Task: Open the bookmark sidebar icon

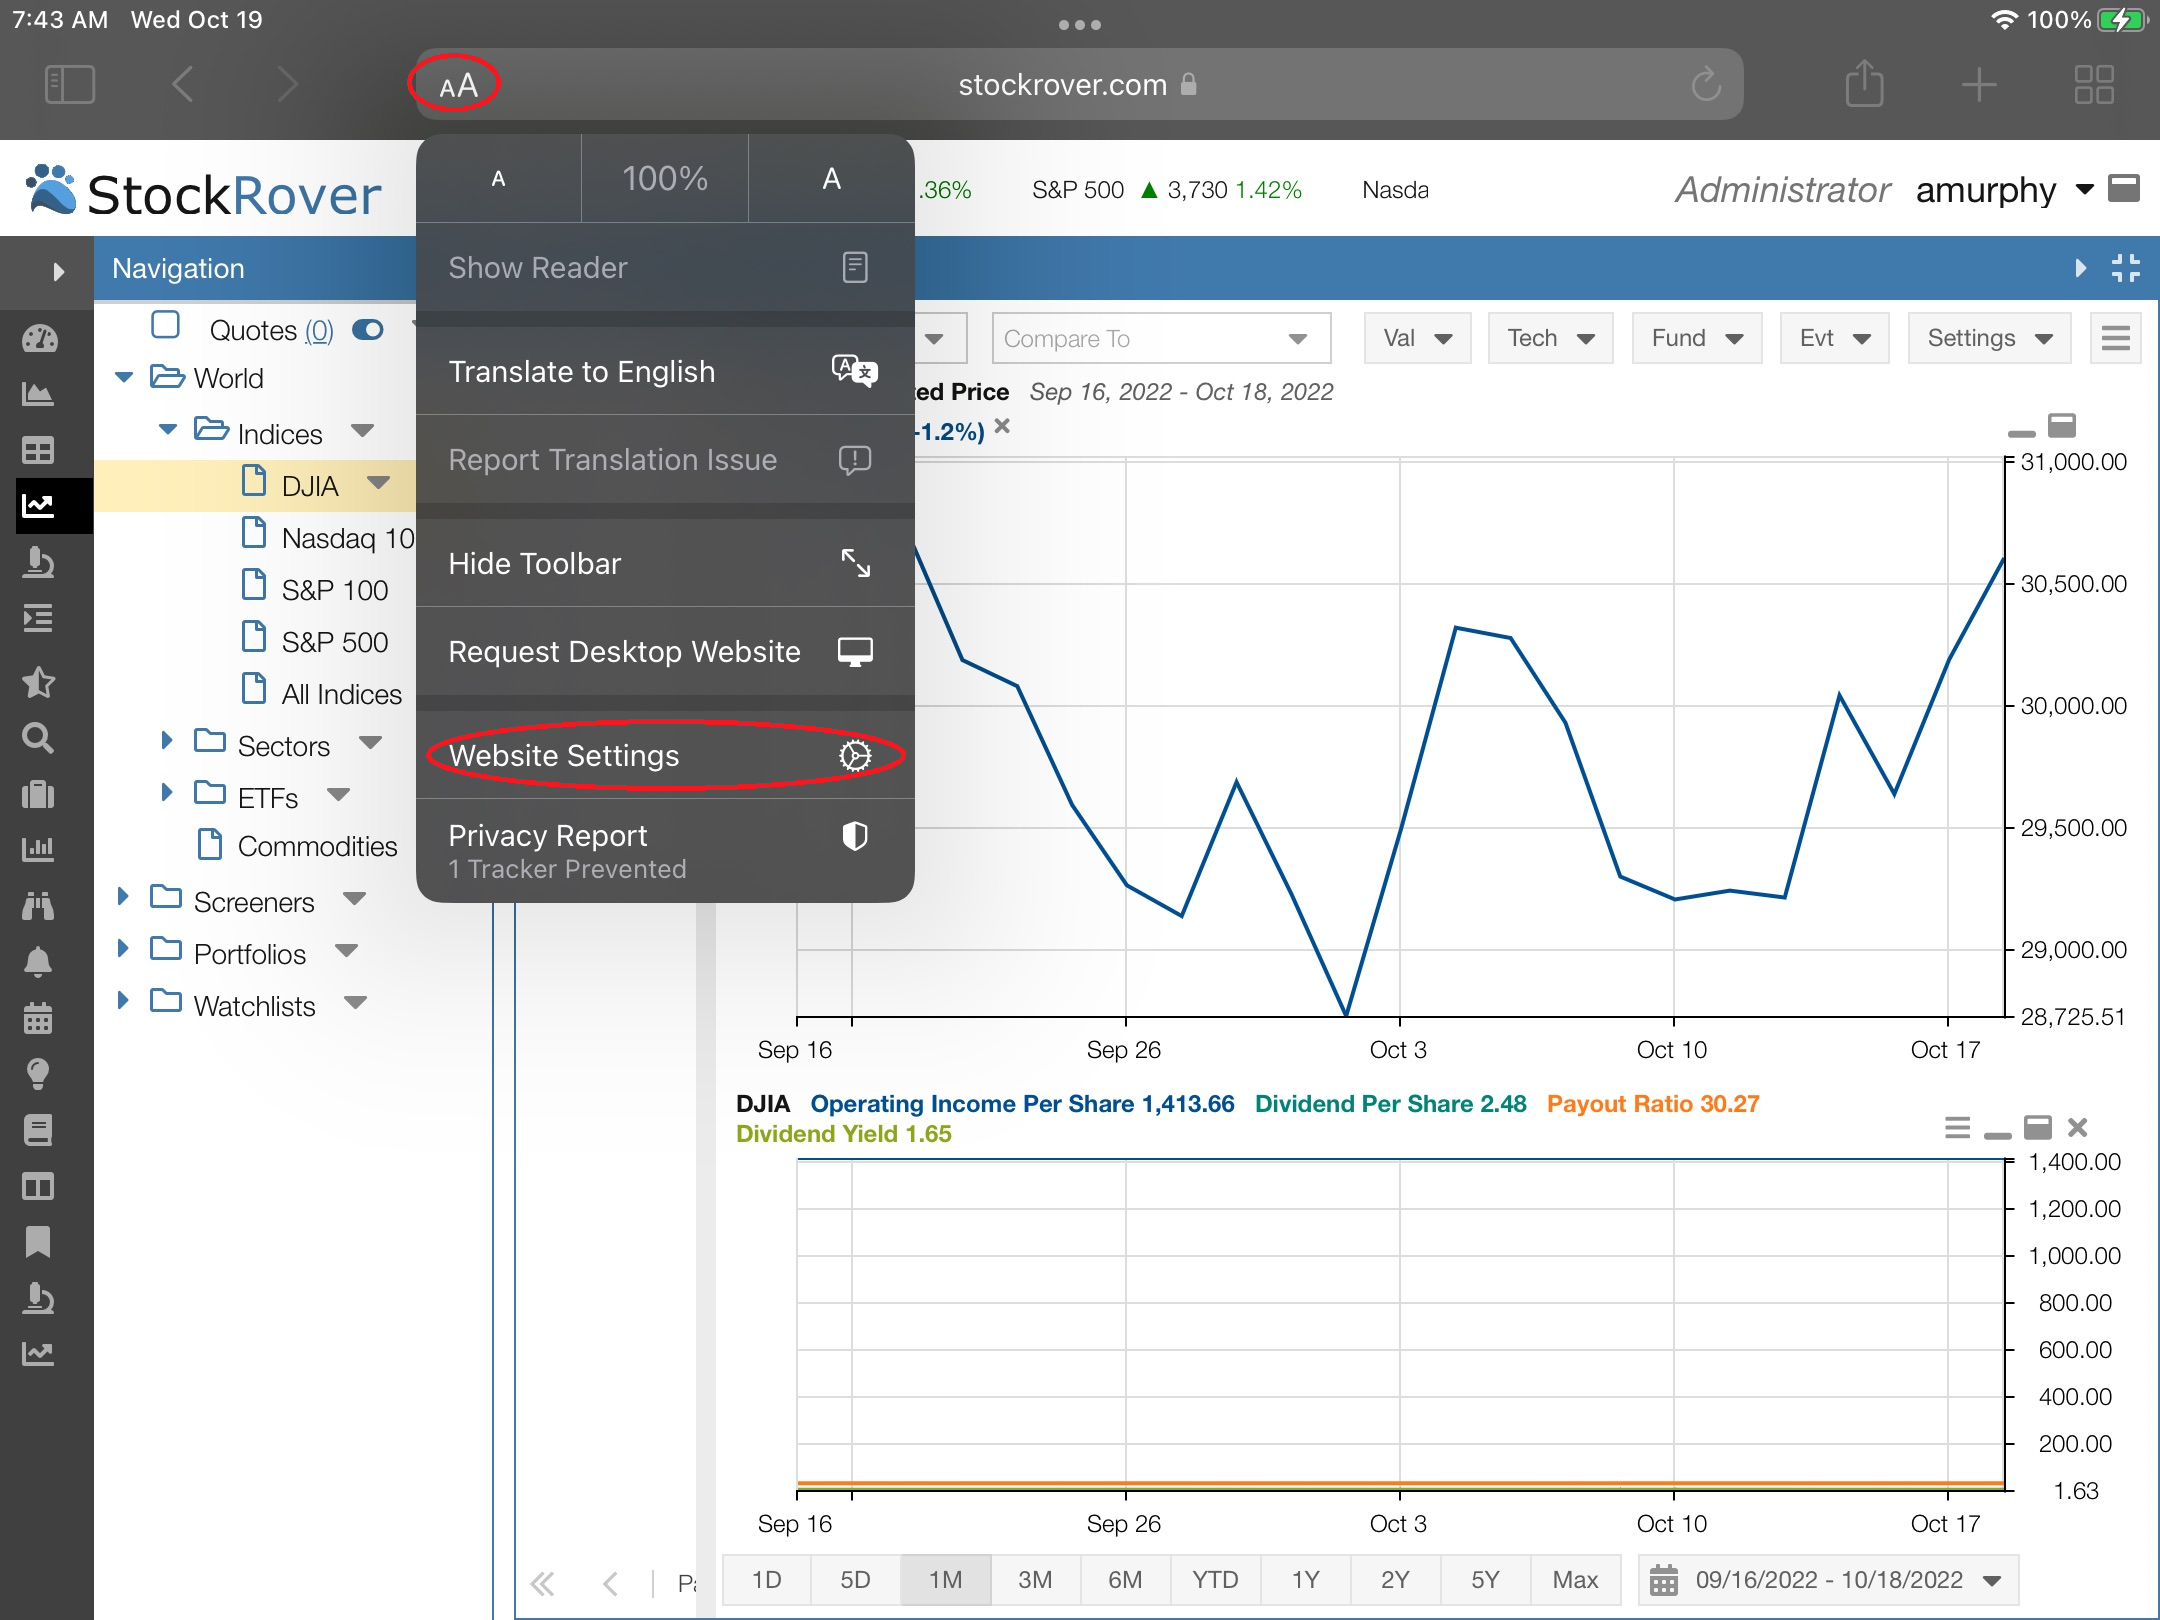Action: point(39,1242)
